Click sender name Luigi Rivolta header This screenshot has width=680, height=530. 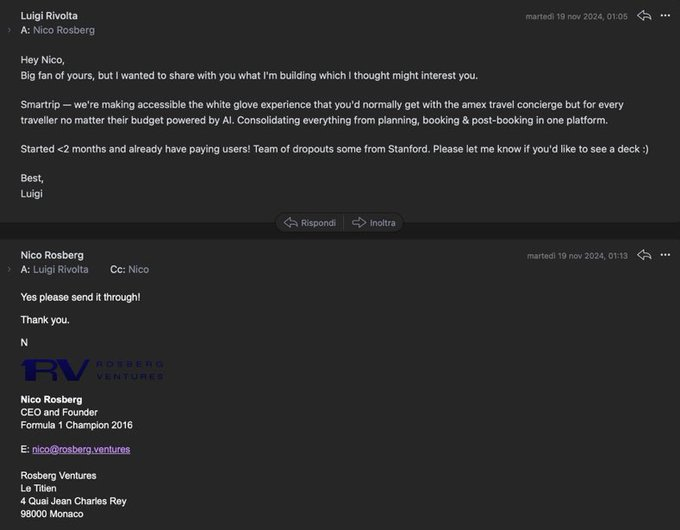pos(49,16)
